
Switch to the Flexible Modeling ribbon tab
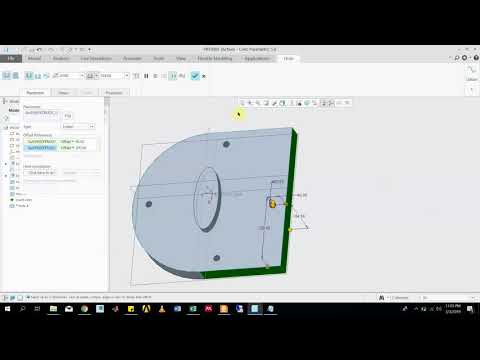pos(215,58)
